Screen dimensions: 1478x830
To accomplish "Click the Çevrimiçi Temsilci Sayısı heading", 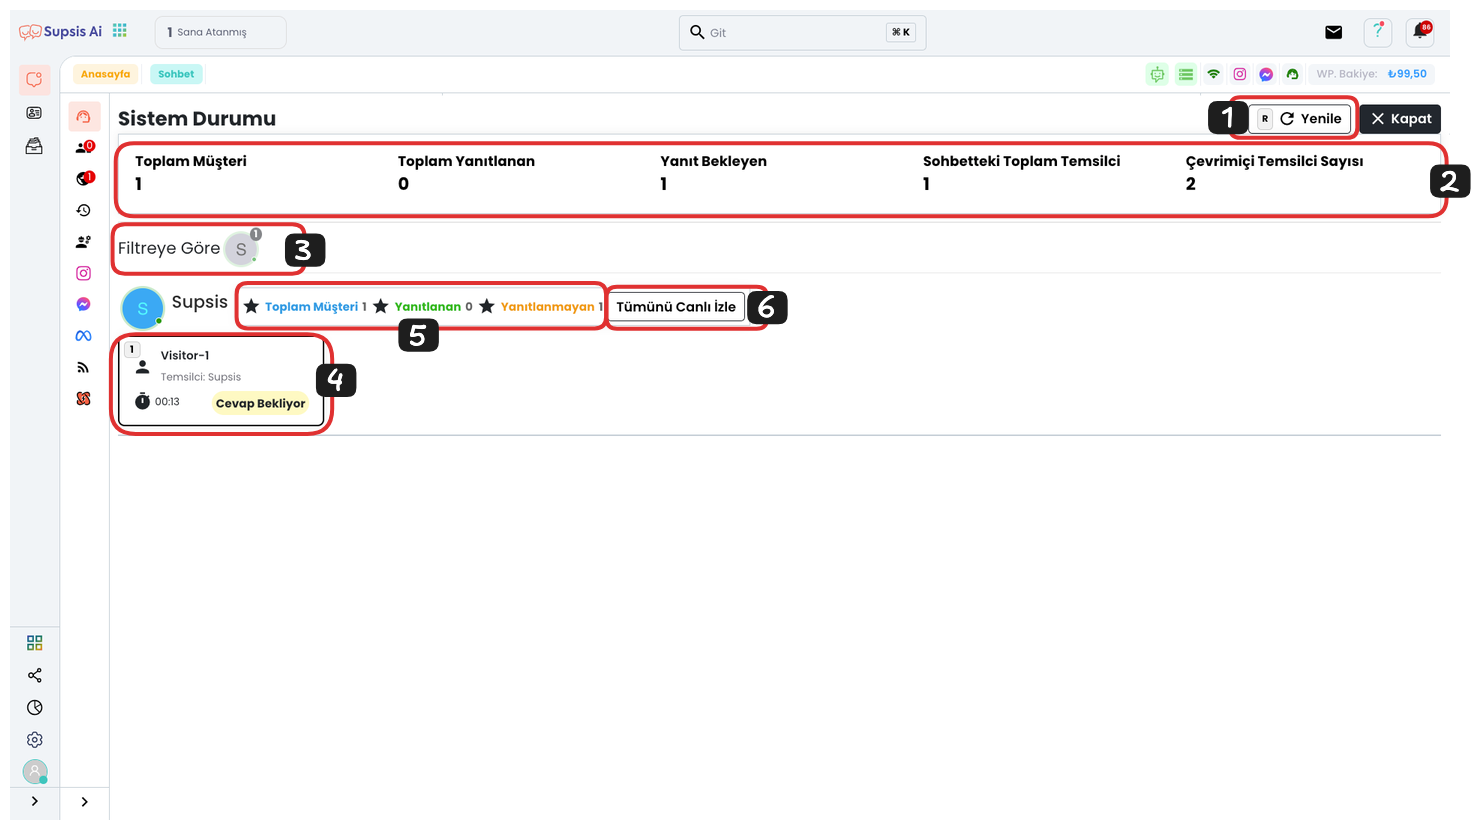I will click(1274, 161).
